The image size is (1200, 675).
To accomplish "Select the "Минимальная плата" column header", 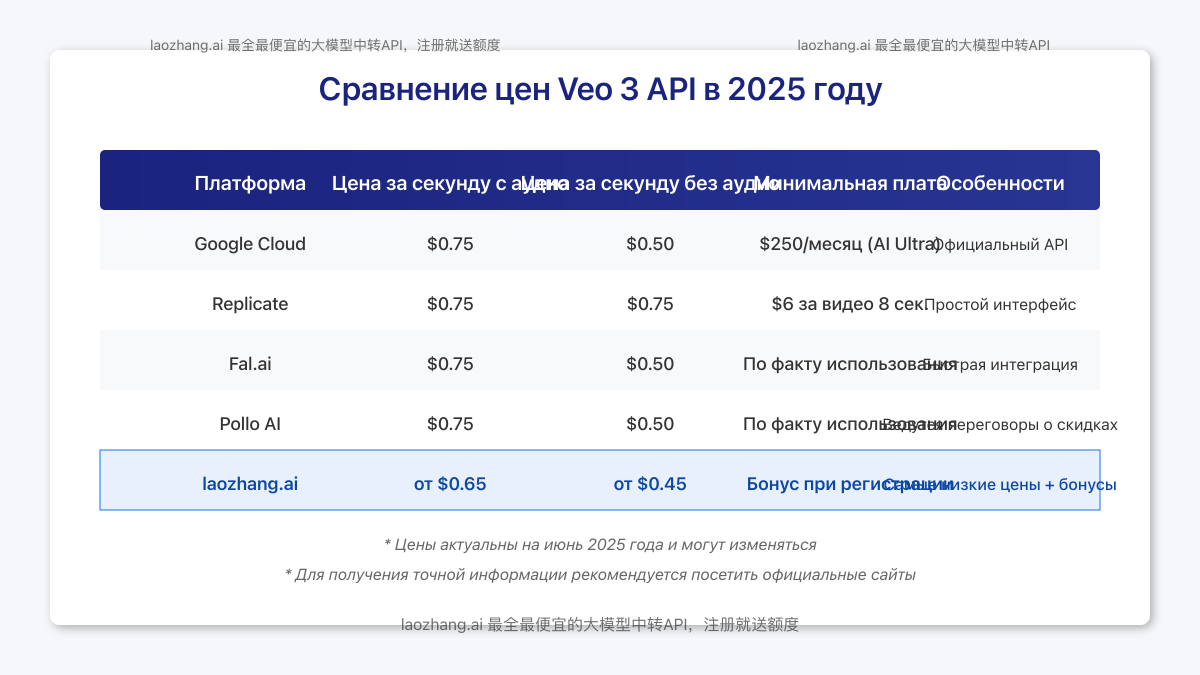I will (x=850, y=184).
